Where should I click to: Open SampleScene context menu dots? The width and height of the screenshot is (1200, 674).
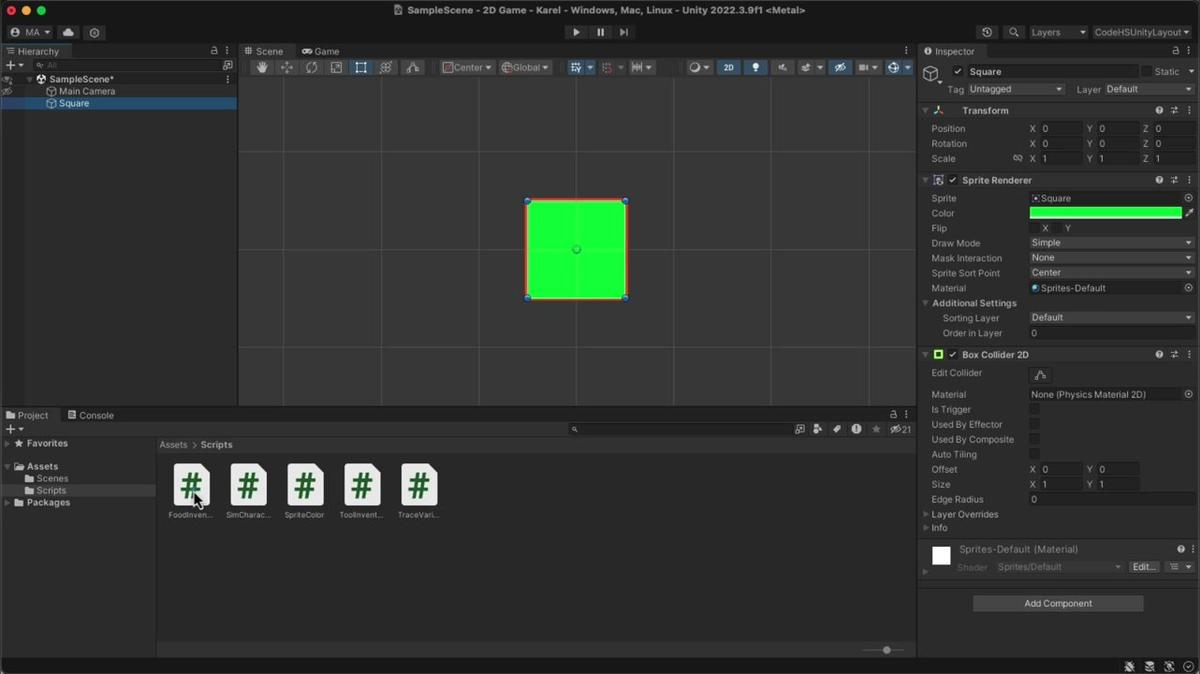(x=228, y=79)
